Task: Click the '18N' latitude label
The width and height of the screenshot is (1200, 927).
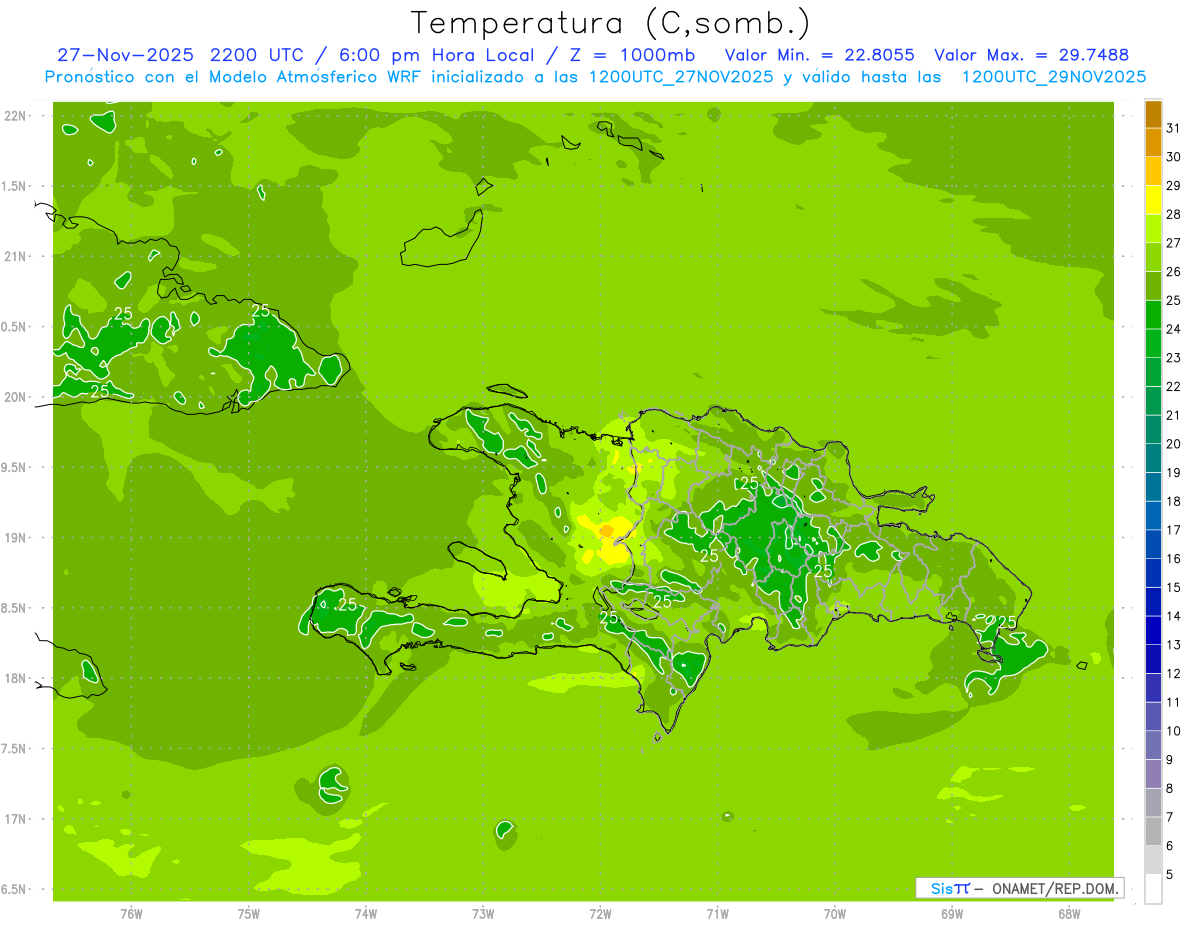Action: click(x=16, y=678)
